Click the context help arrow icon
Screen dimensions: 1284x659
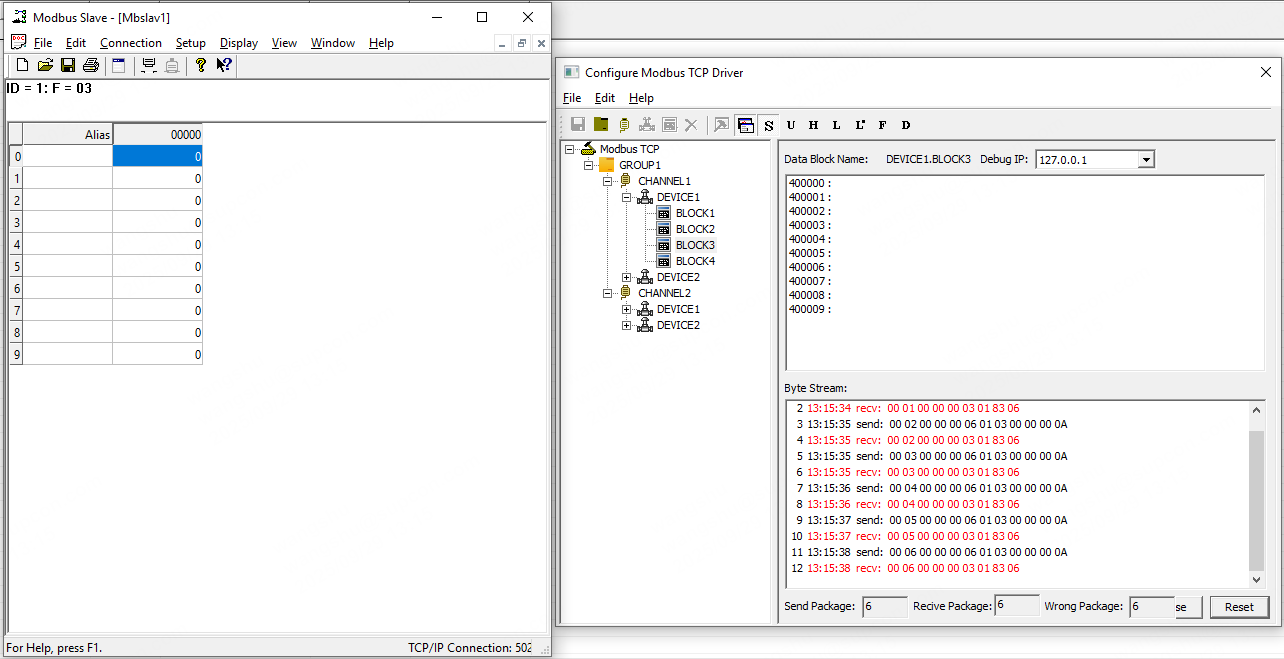[x=224, y=66]
